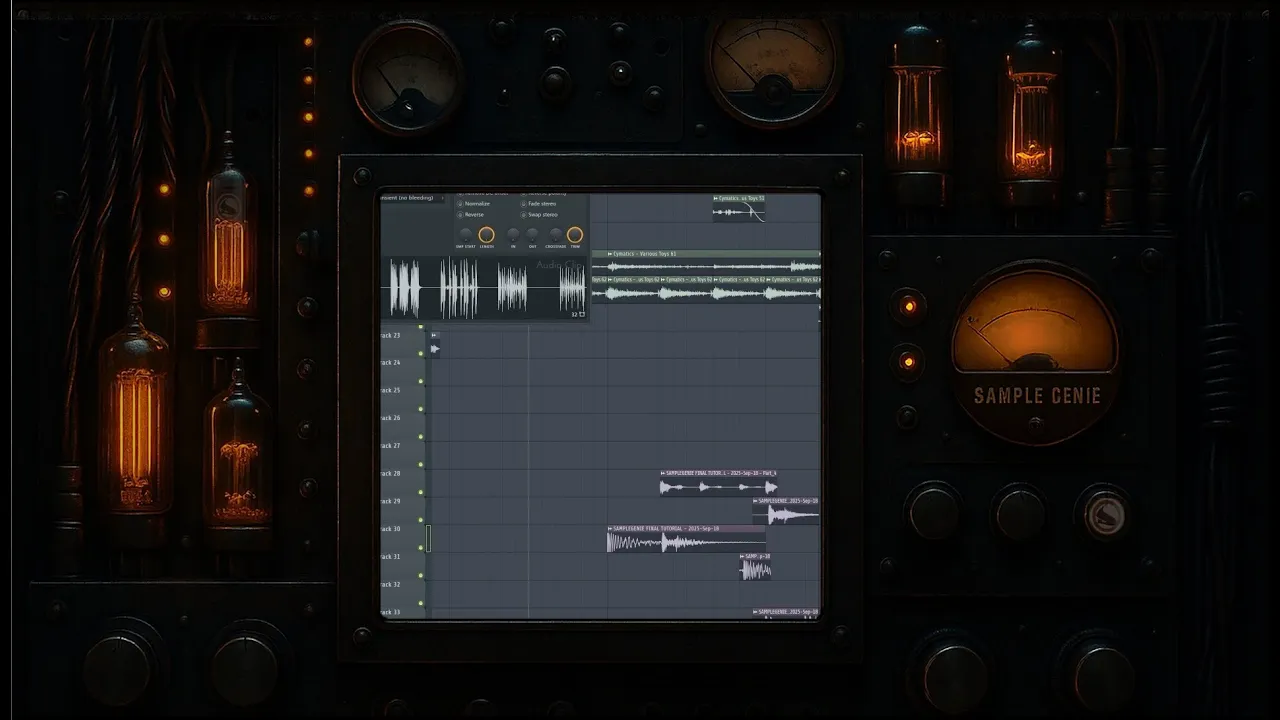
Task: Click the Track 32 label
Action: 390,584
